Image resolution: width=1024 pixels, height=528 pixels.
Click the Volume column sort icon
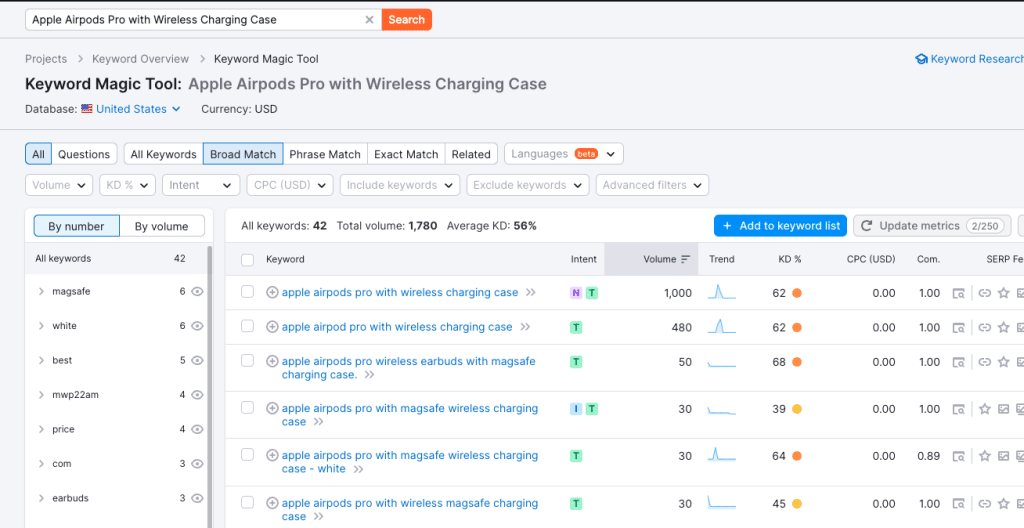[685, 259]
